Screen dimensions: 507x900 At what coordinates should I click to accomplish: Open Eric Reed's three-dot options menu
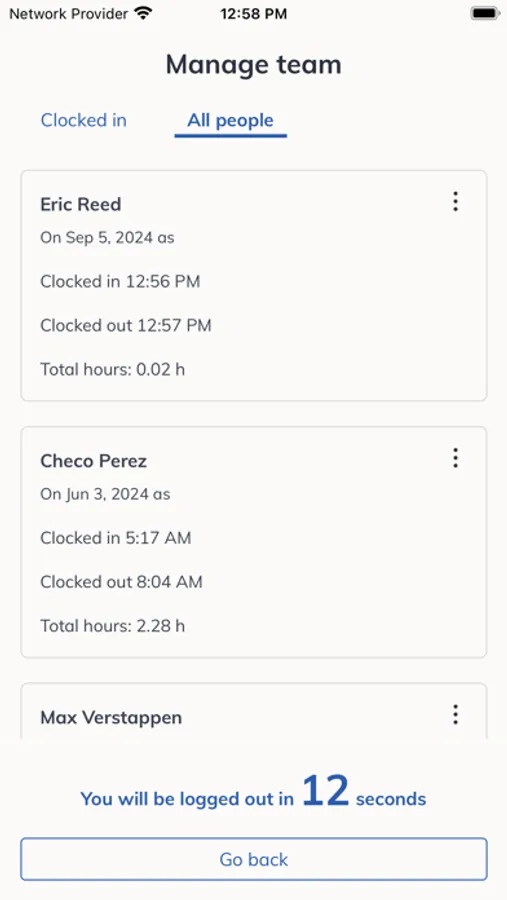[455, 201]
